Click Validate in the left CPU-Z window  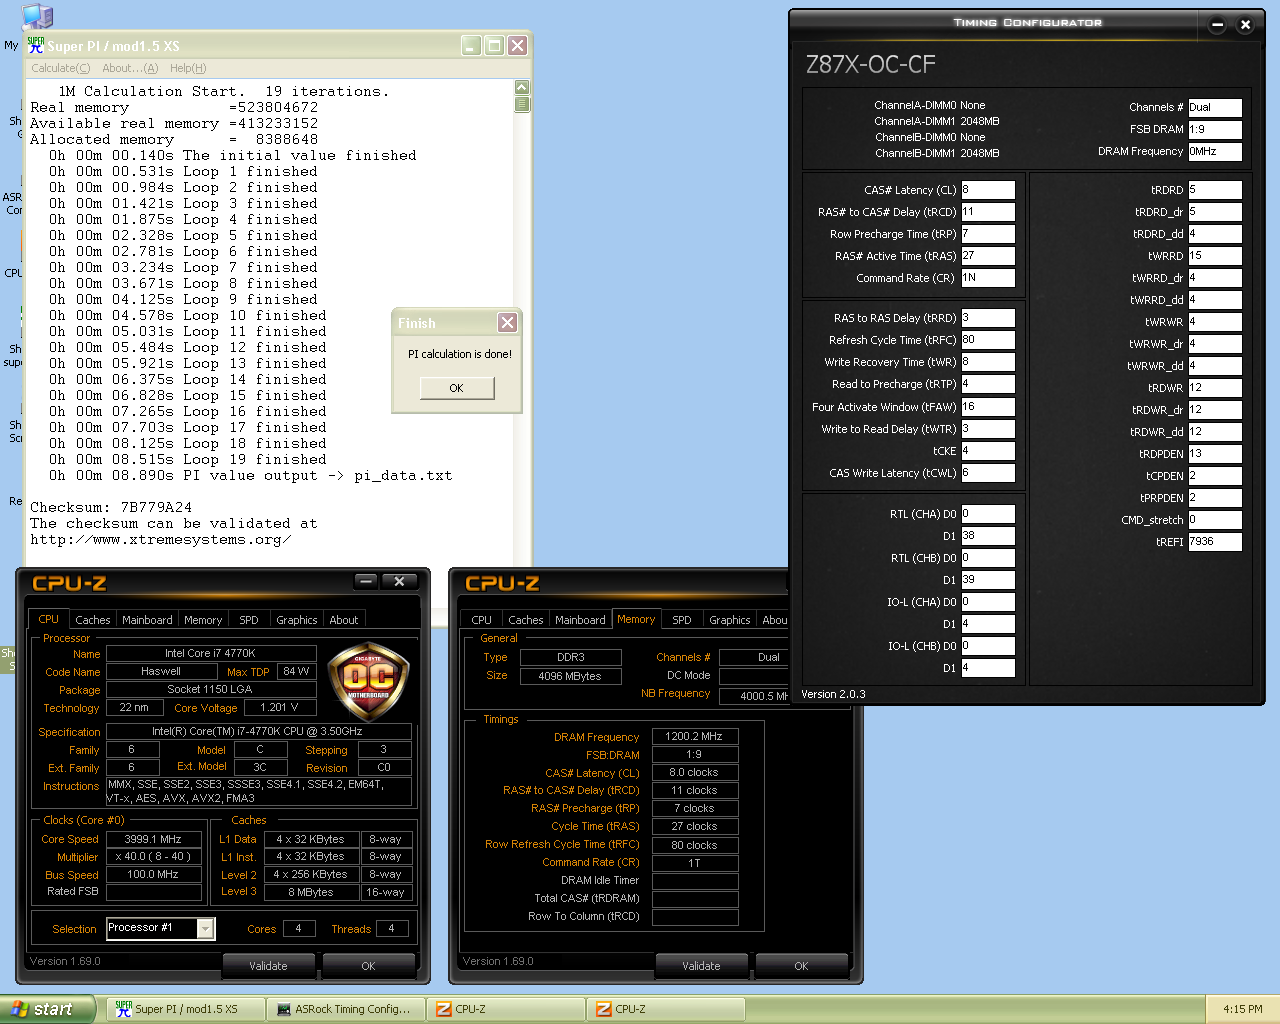point(268,966)
